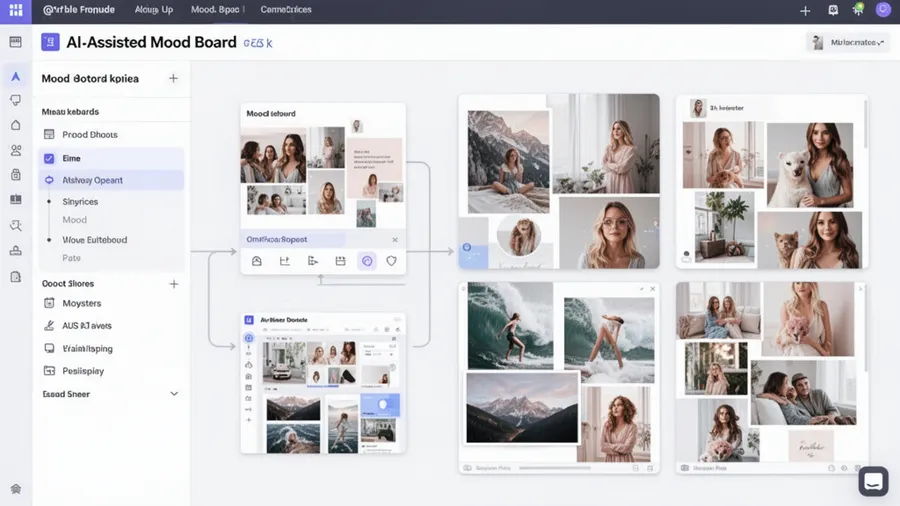
Task: Click the plus icon in top bar
Action: click(805, 10)
